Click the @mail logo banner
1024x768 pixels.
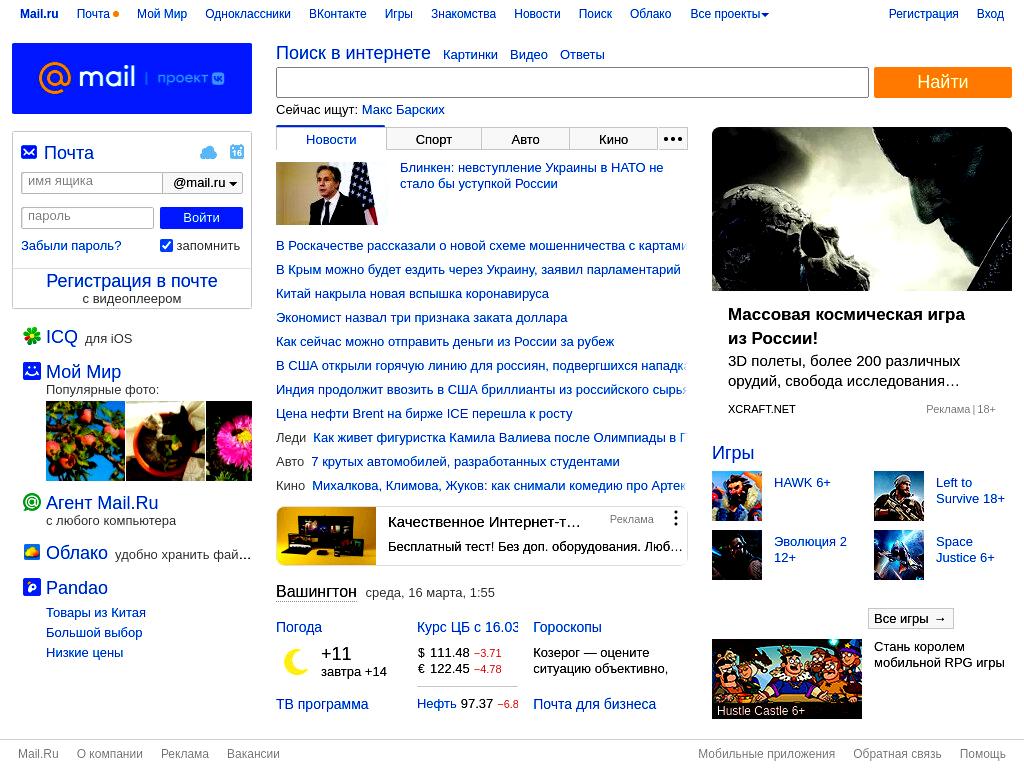point(132,78)
